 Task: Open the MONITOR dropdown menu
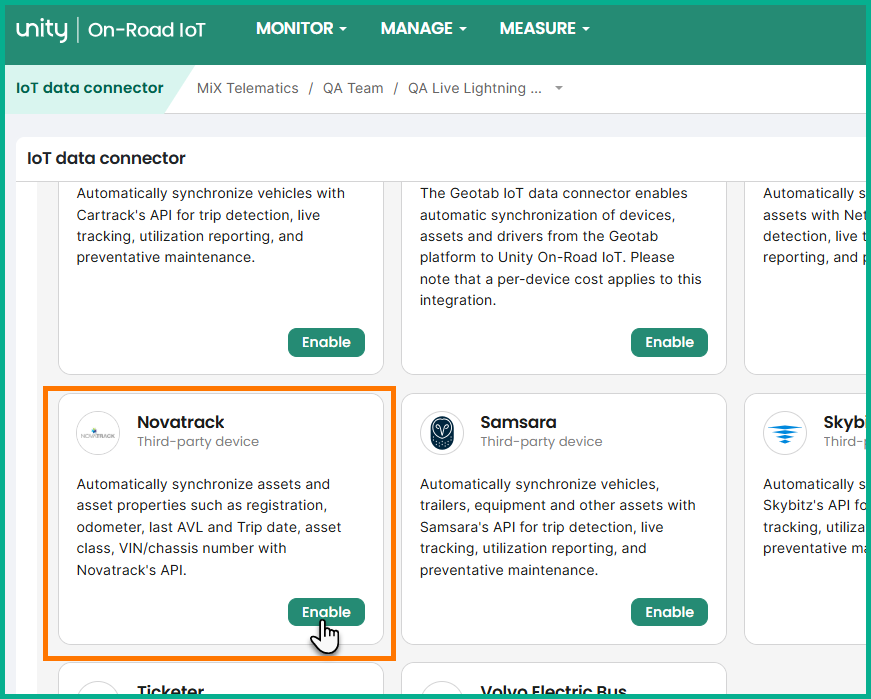point(301,29)
